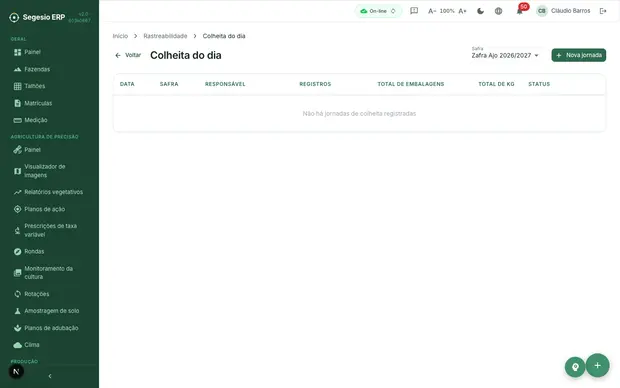The width and height of the screenshot is (620, 388).
Task: Click the RESPONSÁVEL column header
Action: point(225,84)
